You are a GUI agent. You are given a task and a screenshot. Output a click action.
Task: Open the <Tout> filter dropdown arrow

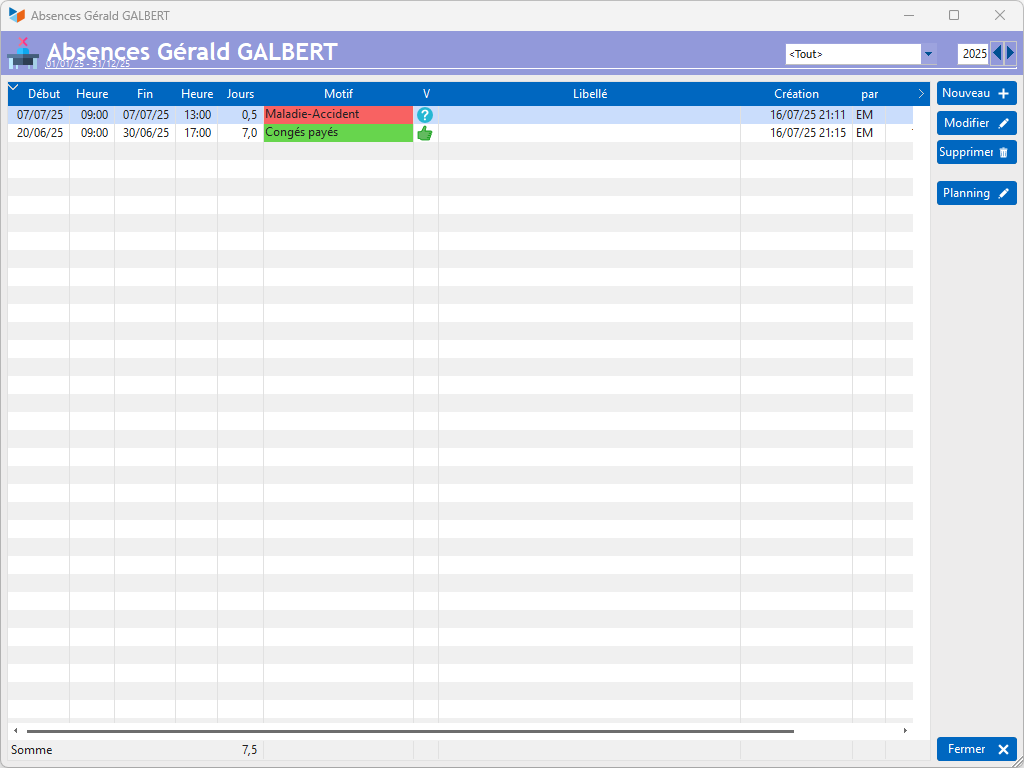[929, 54]
